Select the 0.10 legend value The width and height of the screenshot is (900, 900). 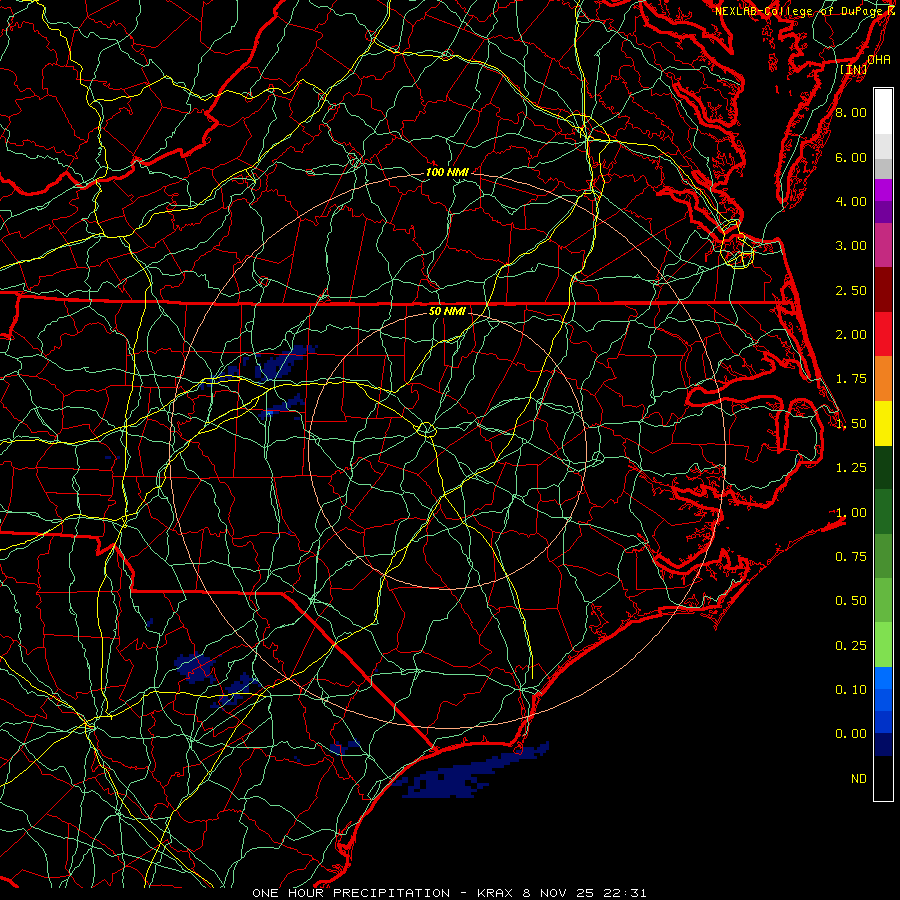[851, 690]
